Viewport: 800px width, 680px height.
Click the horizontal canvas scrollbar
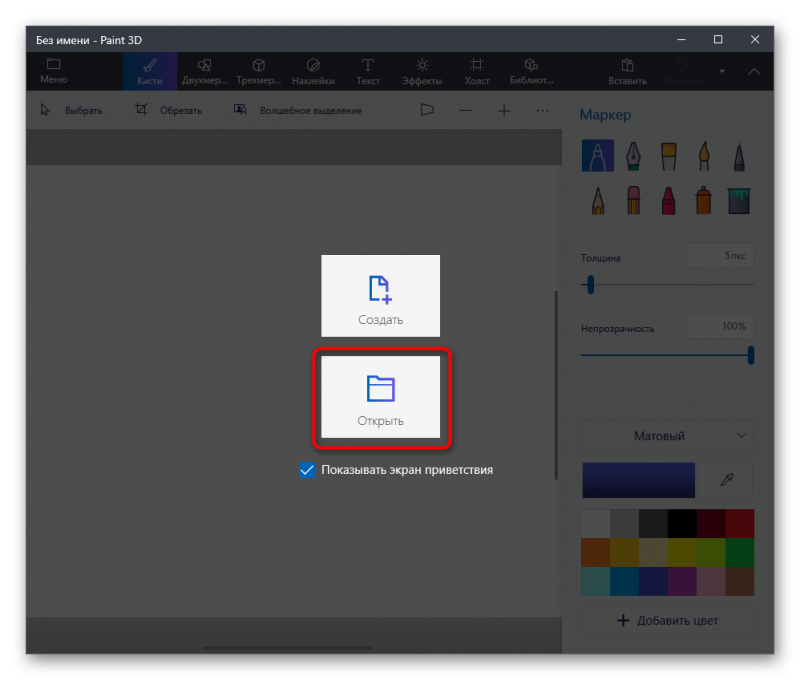tap(287, 648)
